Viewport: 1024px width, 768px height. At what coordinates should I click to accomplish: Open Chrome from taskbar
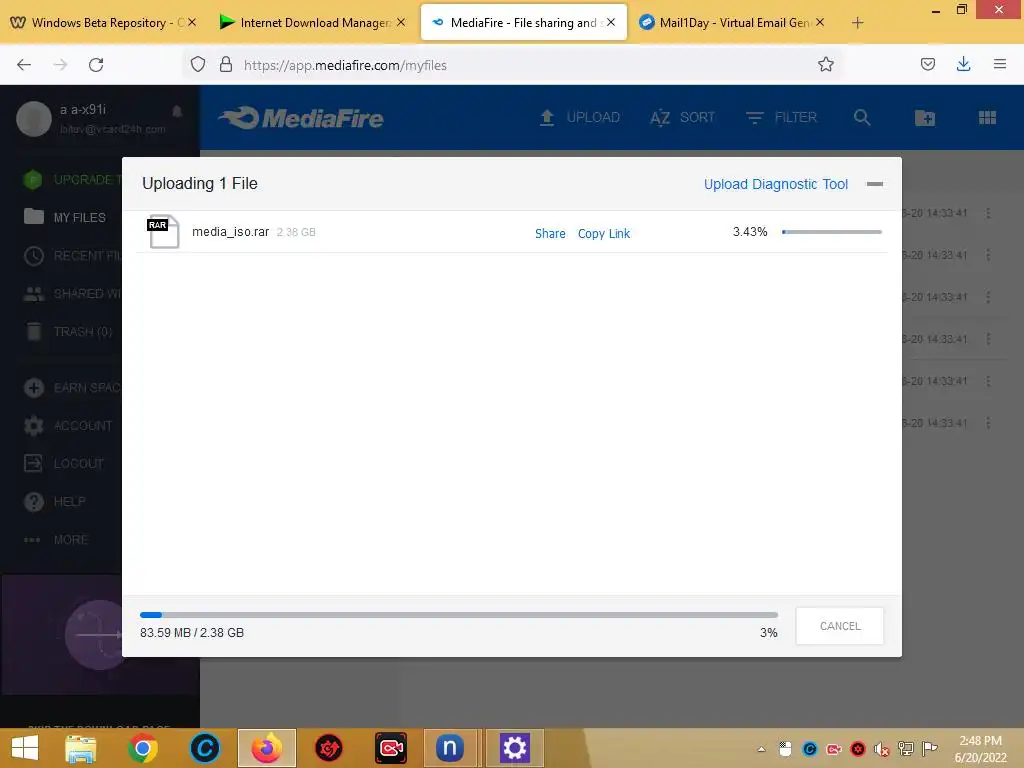pos(142,748)
